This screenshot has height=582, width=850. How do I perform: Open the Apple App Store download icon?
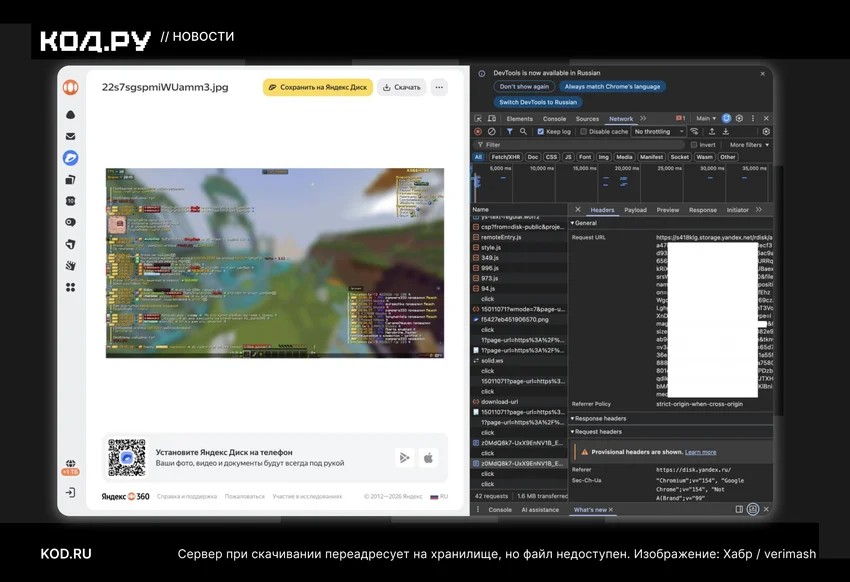tap(428, 458)
